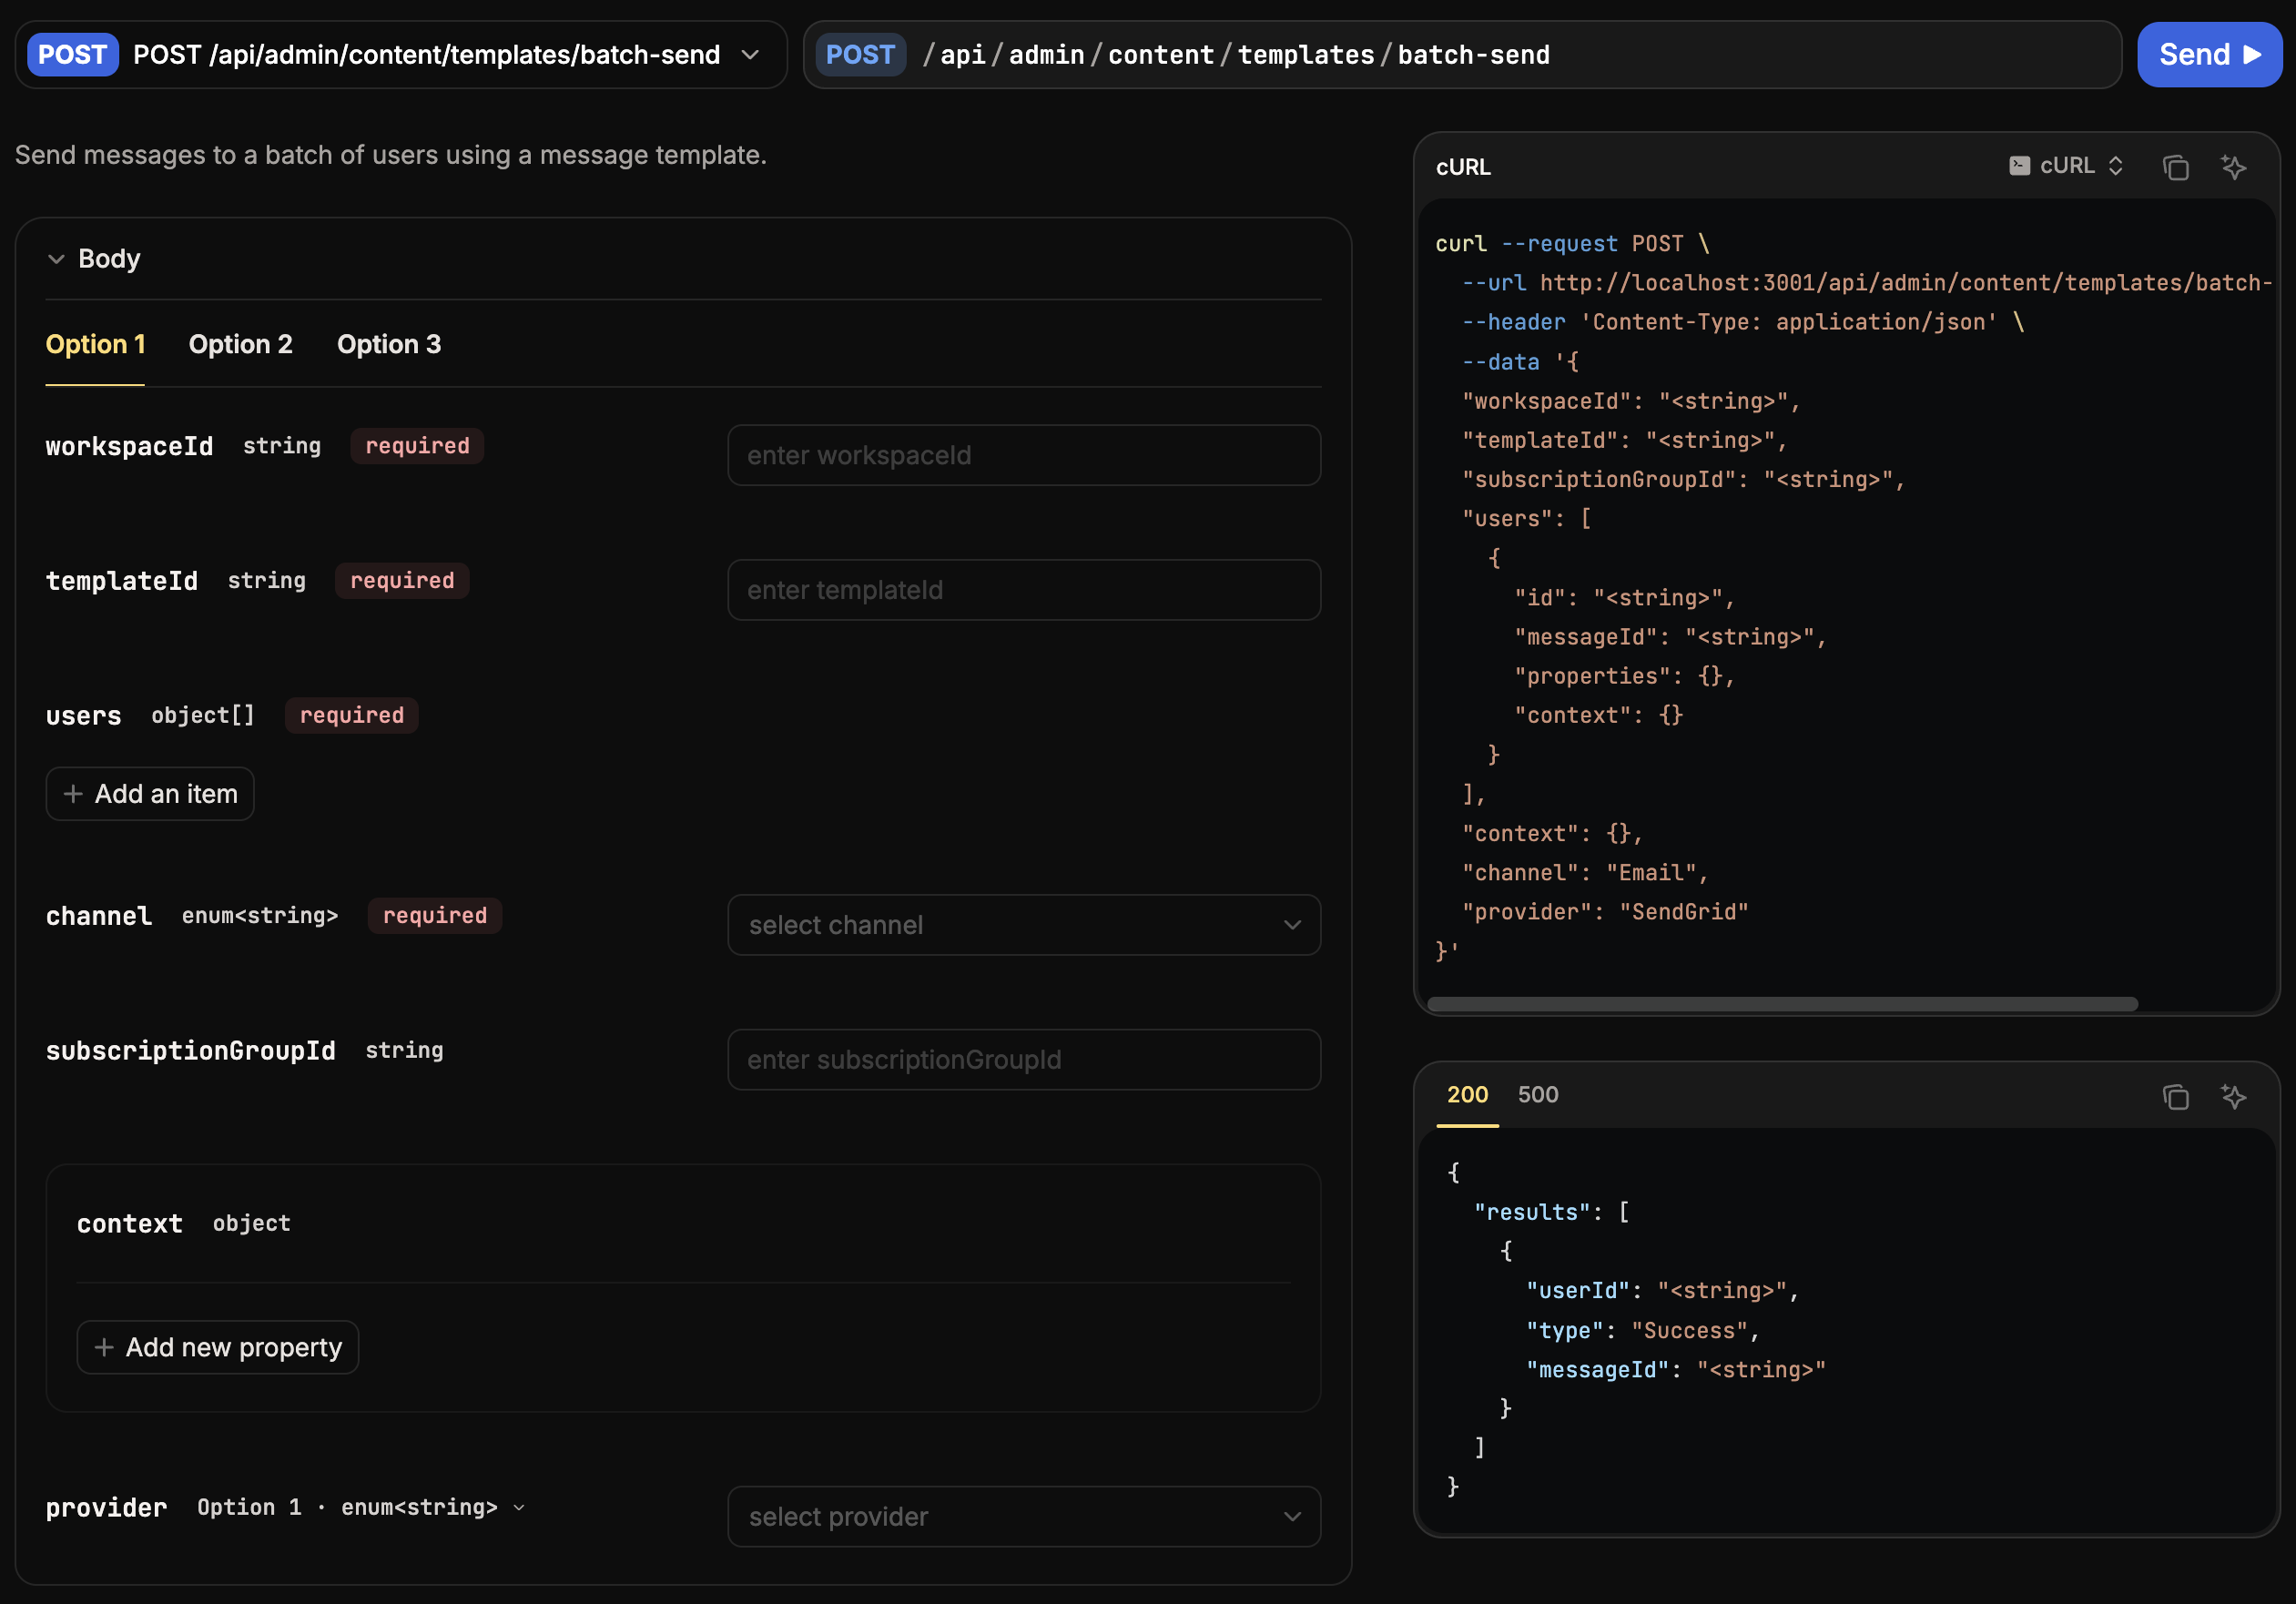Open the endpoint selector dropdown
This screenshot has height=1604, width=2296.
[x=750, y=54]
